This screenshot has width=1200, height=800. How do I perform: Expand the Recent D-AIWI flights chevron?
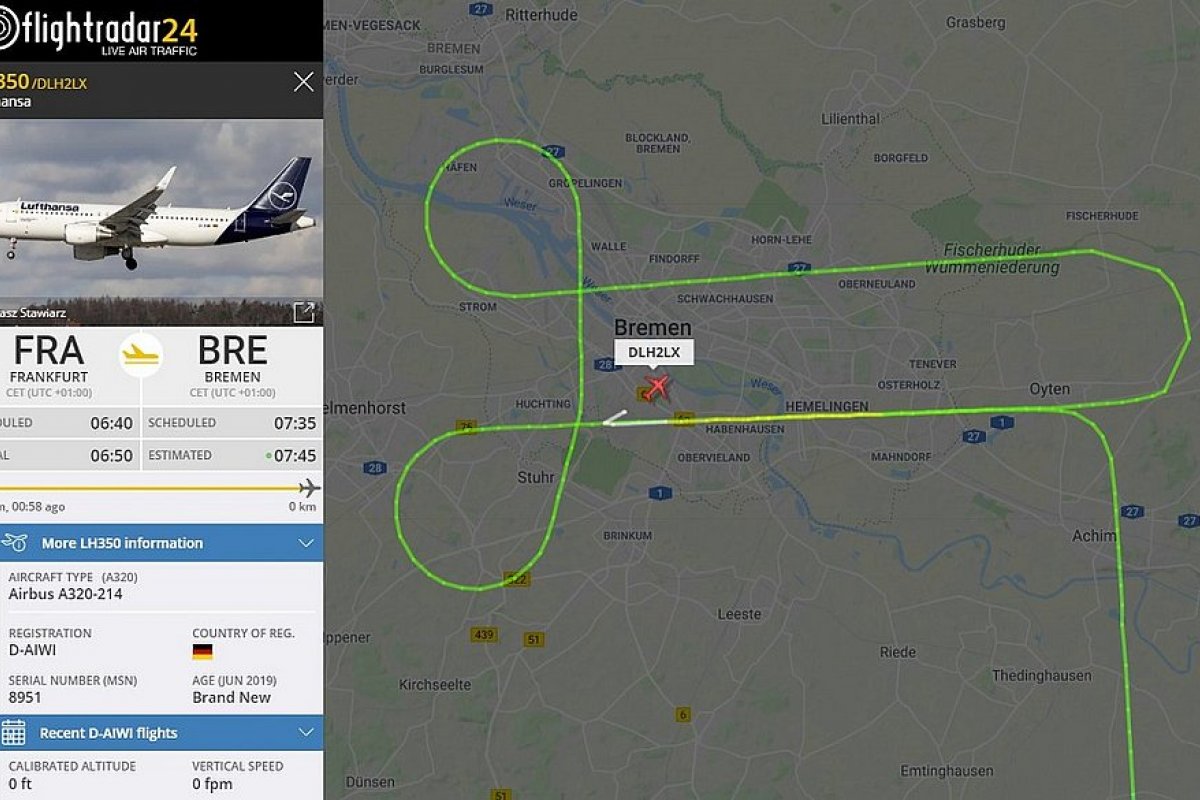(x=306, y=732)
